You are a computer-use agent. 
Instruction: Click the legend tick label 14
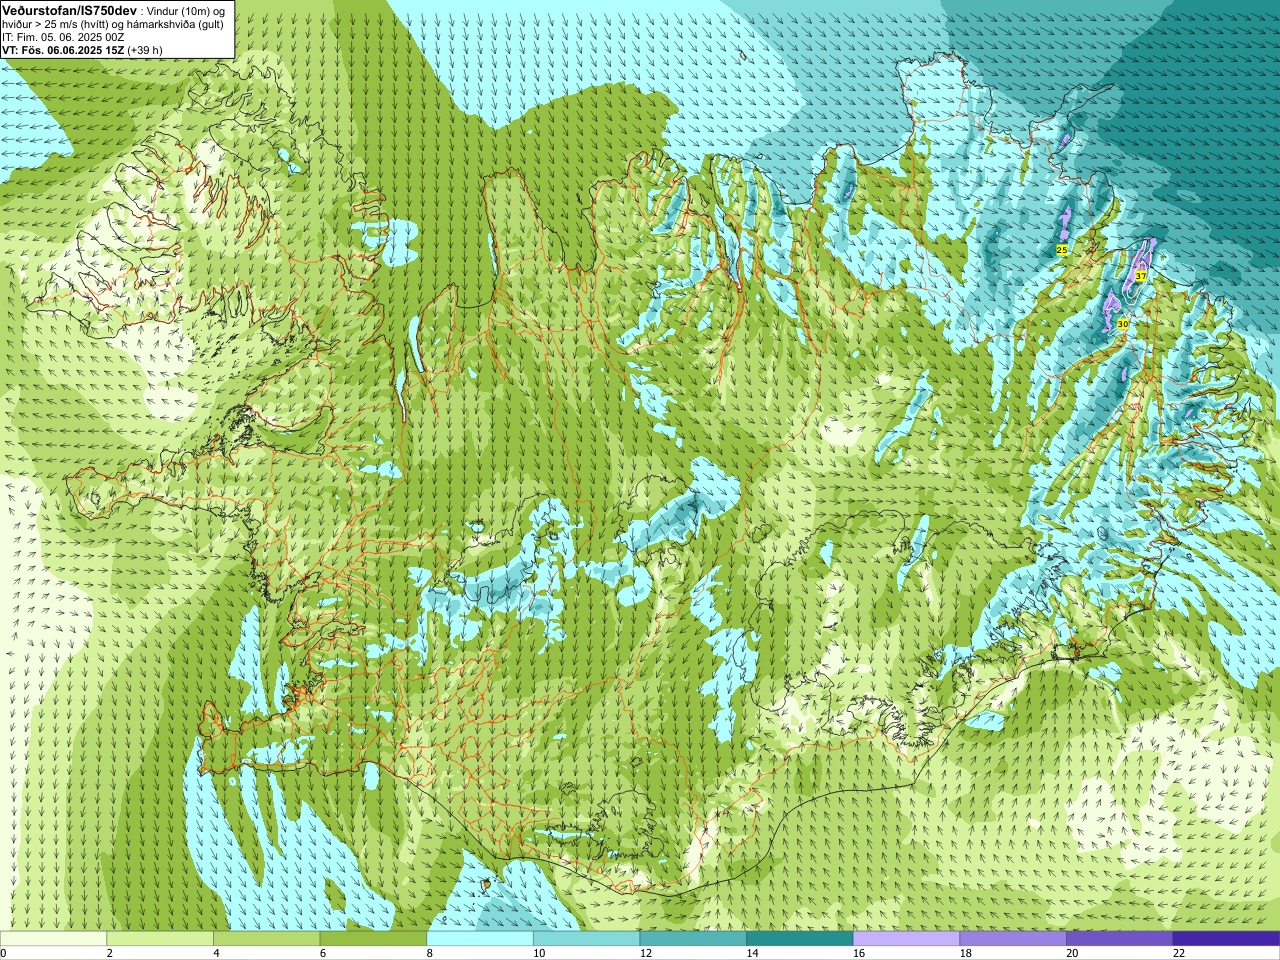click(752, 953)
